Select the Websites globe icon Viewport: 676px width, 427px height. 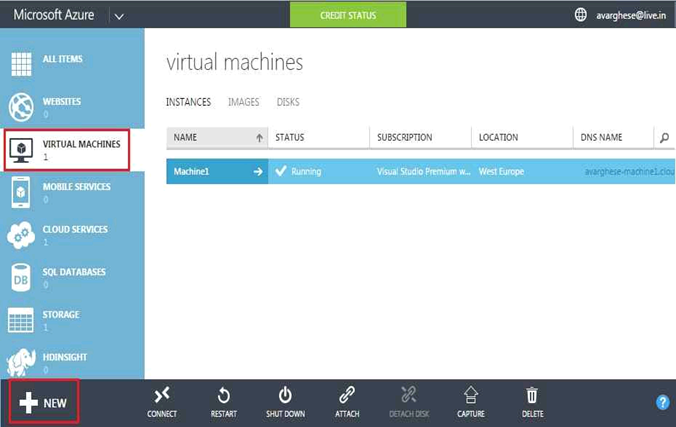[x=21, y=107]
